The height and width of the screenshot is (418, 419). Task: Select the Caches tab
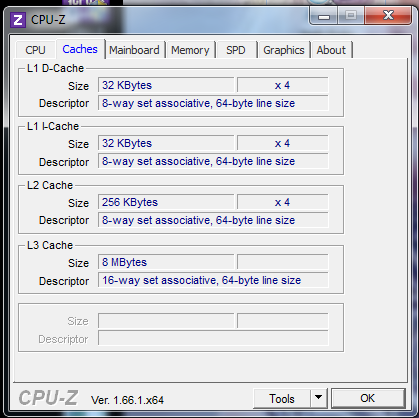(x=80, y=49)
